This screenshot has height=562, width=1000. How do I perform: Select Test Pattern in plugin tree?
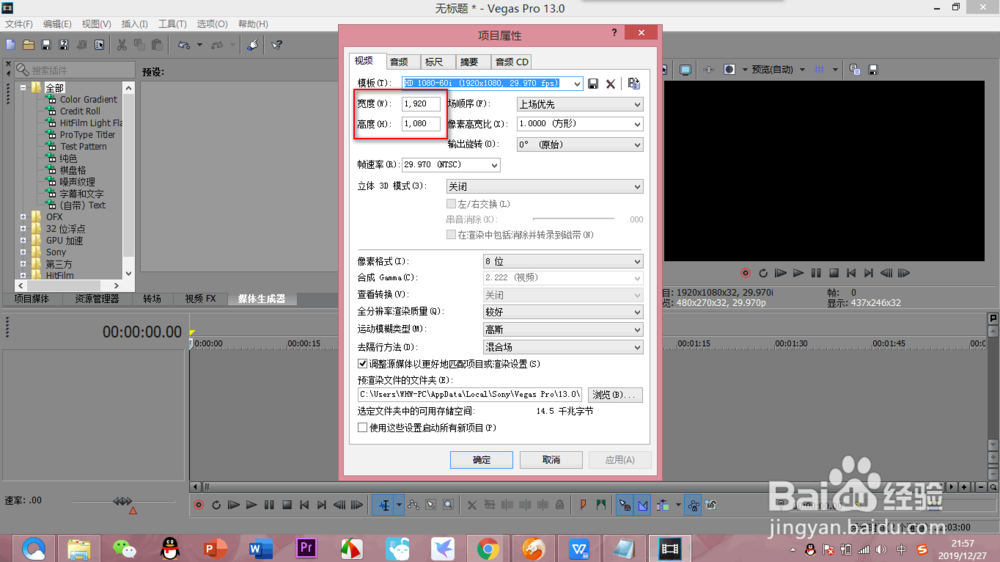[x=84, y=146]
